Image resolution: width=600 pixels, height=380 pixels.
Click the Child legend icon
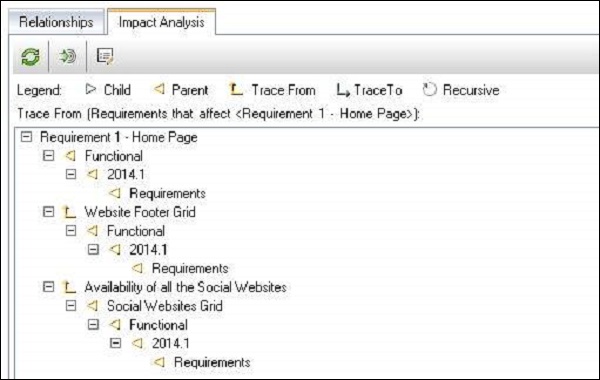click(x=90, y=90)
